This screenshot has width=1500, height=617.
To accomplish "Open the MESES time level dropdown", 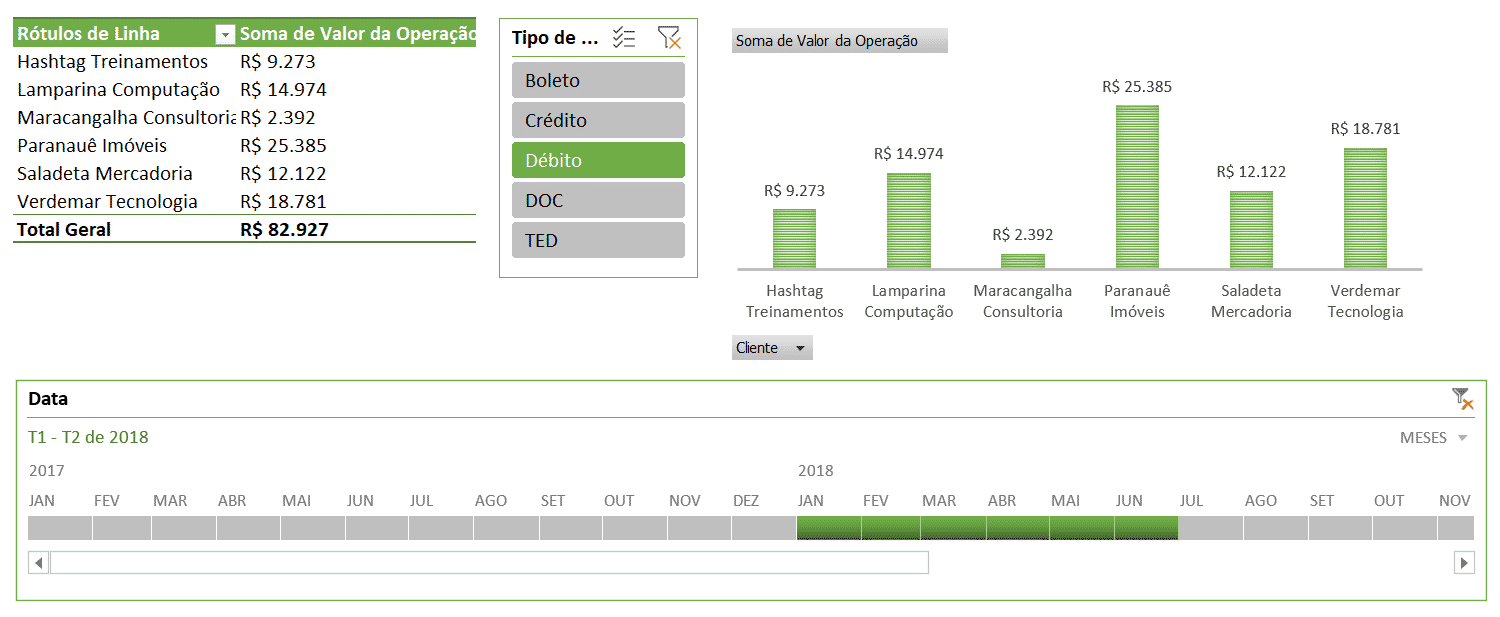I will [x=1434, y=438].
